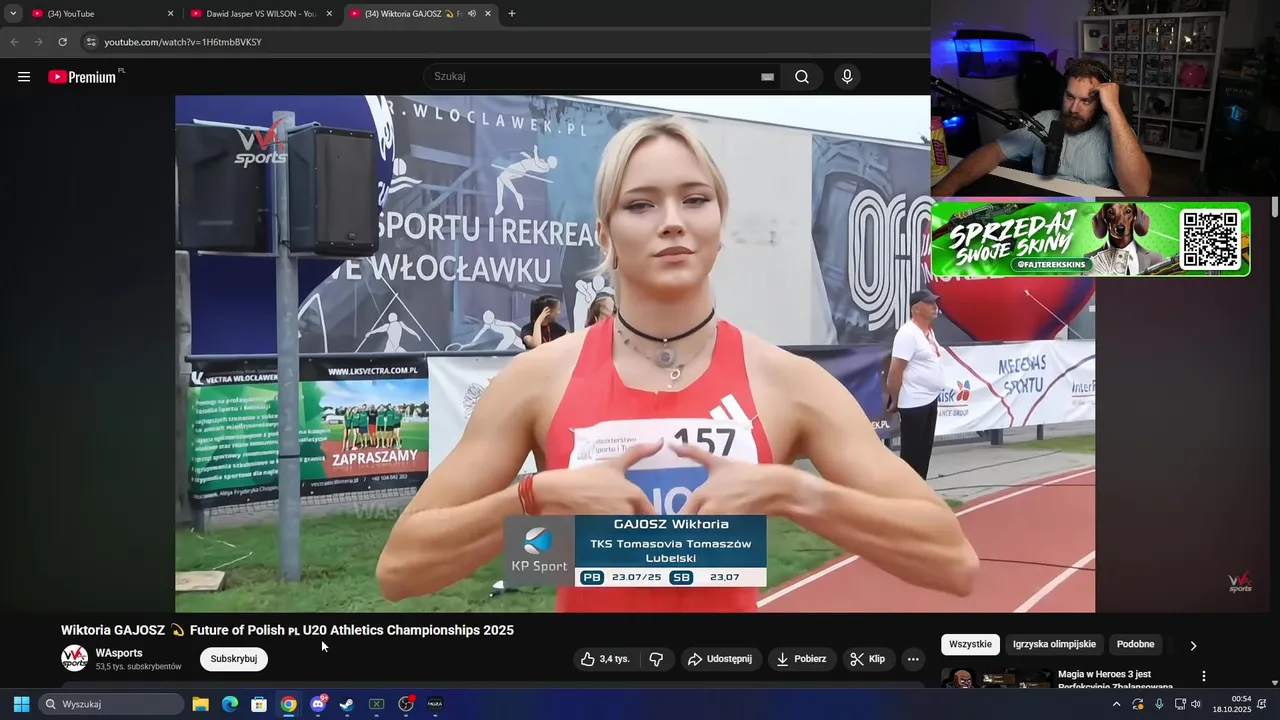Click the search magnifier button
The image size is (1280, 720).
pos(802,77)
